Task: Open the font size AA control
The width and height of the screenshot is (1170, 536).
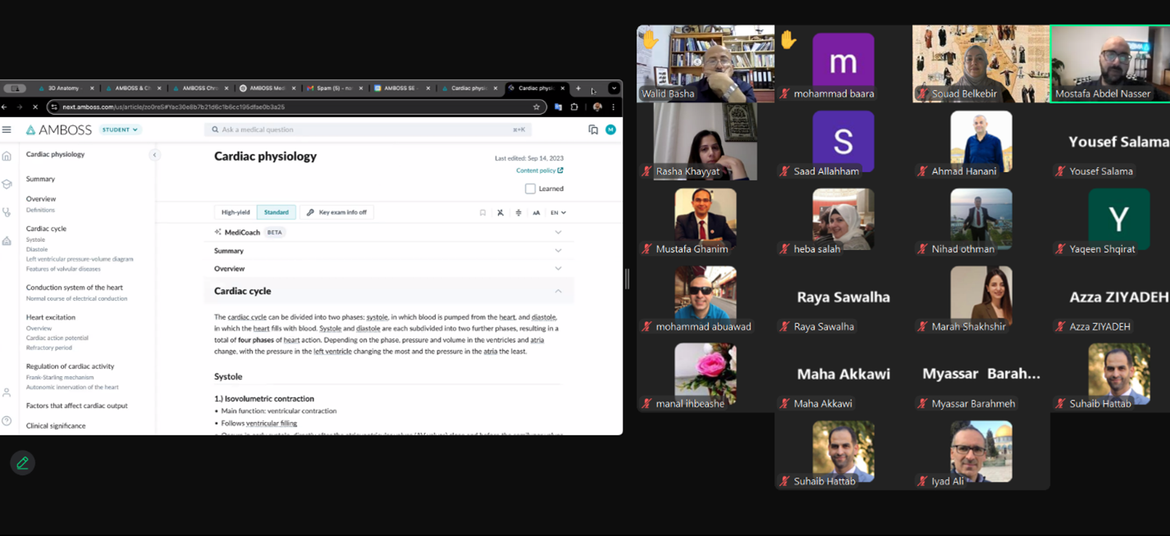Action: 536,213
